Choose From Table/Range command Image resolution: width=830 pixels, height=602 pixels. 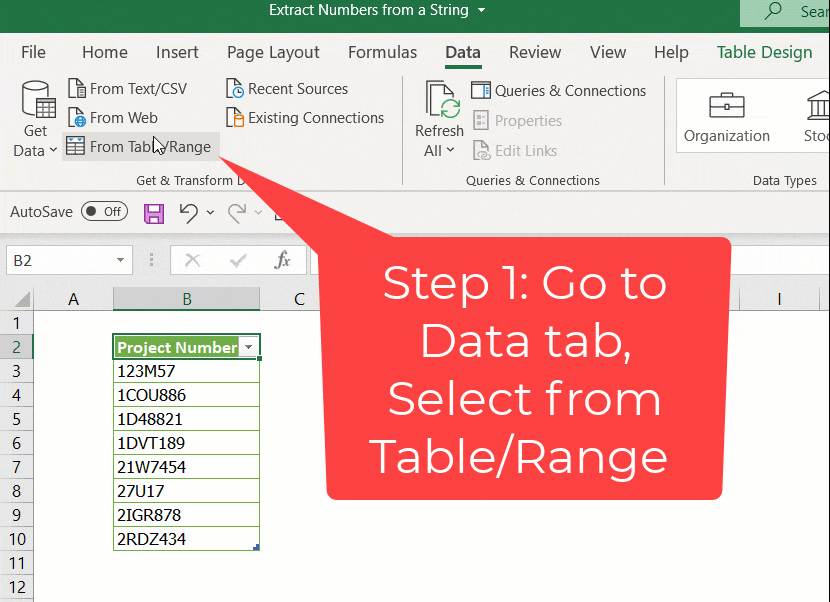[138, 147]
